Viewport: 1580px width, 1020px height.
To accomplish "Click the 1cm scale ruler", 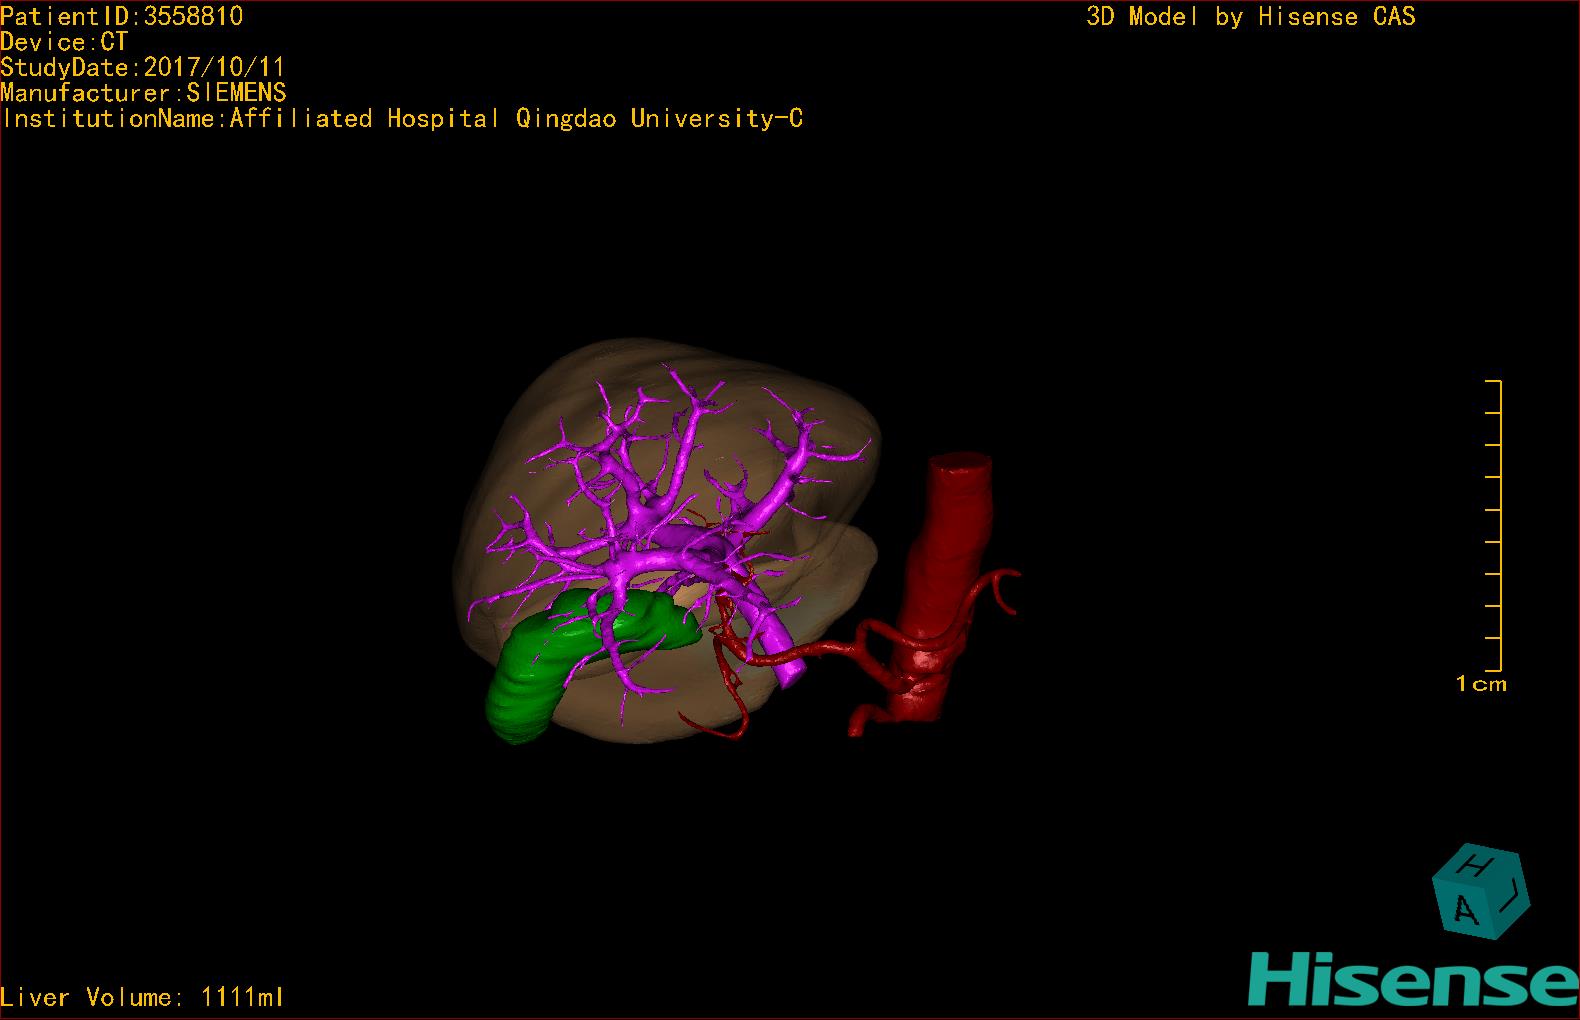I will [x=1494, y=525].
